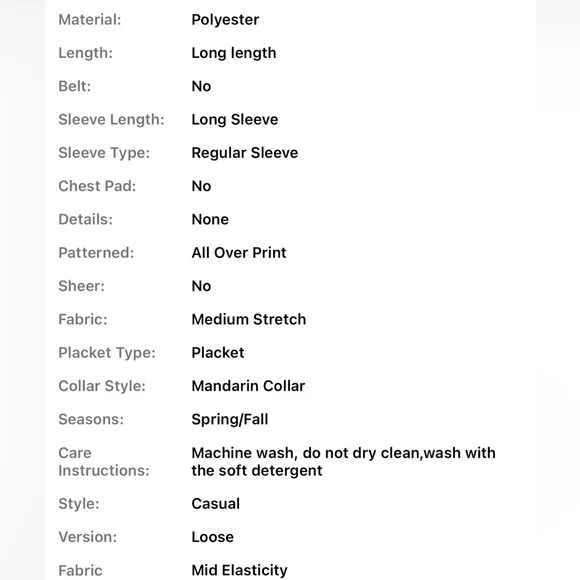Click the None value beside Details
This screenshot has height=580, width=580.
click(210, 220)
